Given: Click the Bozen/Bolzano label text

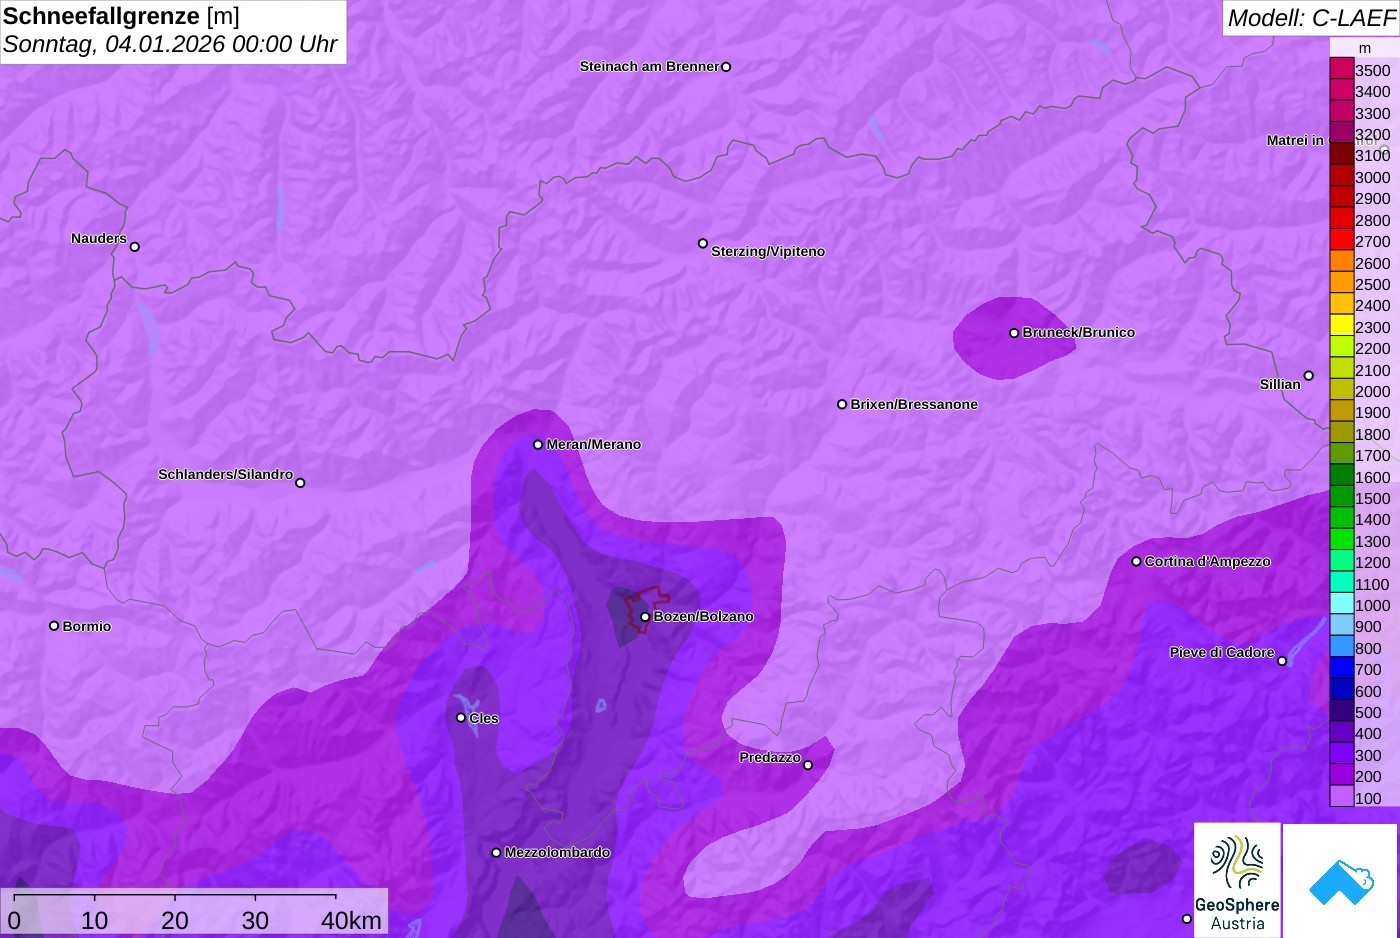Looking at the screenshot, I should click(x=704, y=617).
